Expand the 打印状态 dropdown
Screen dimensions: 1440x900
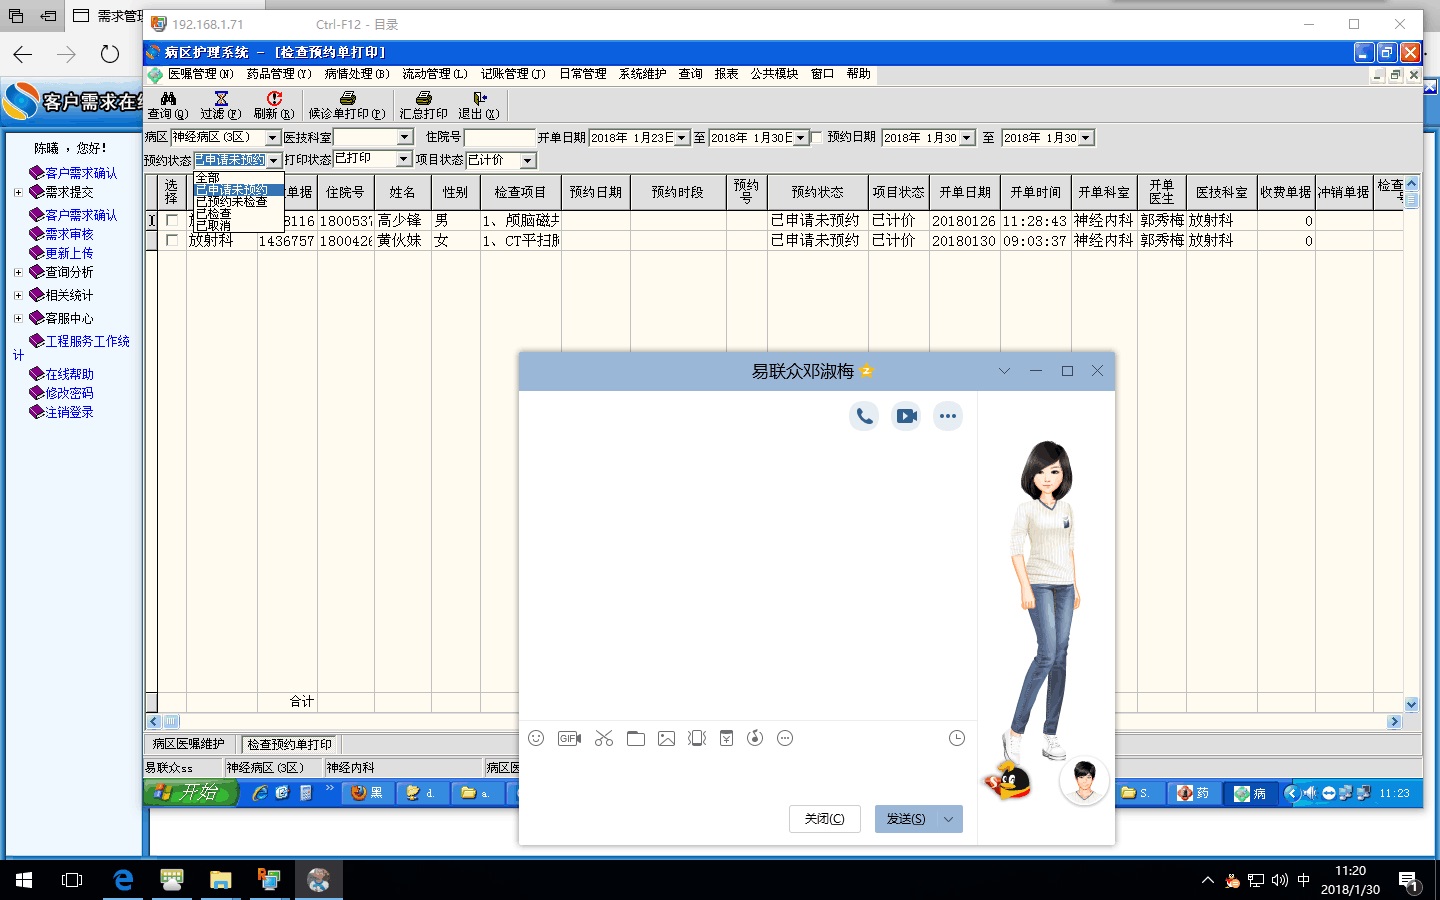tap(403, 159)
